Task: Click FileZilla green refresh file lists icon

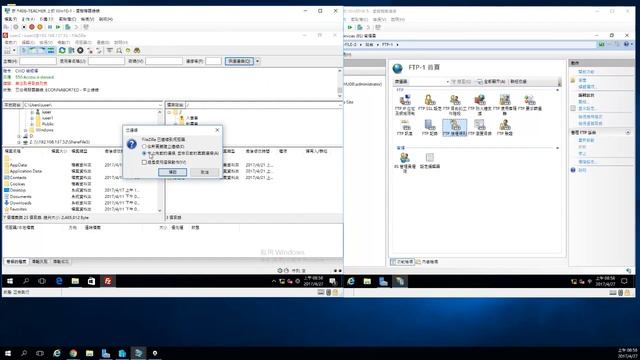Action: click(x=62, y=50)
